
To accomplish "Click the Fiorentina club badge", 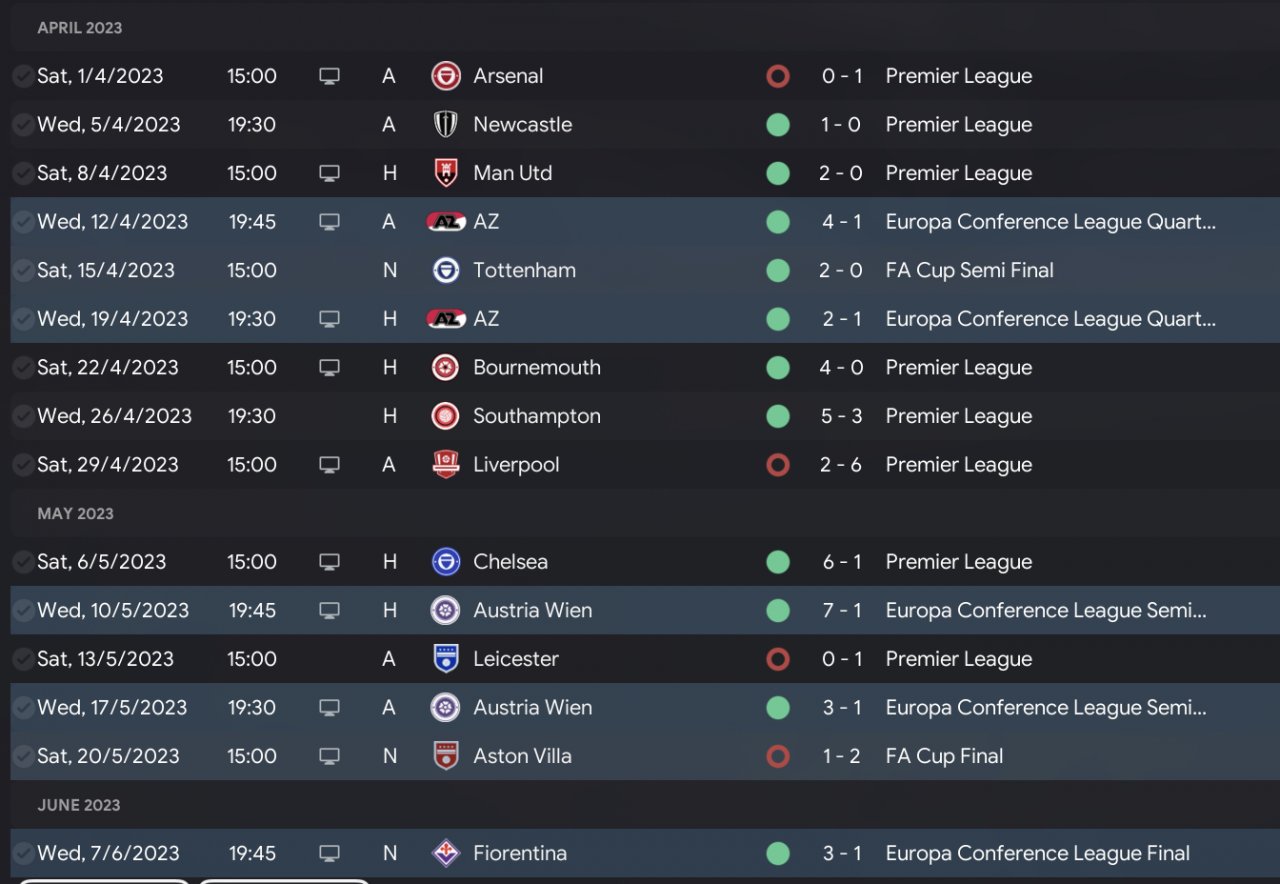I will tap(445, 854).
